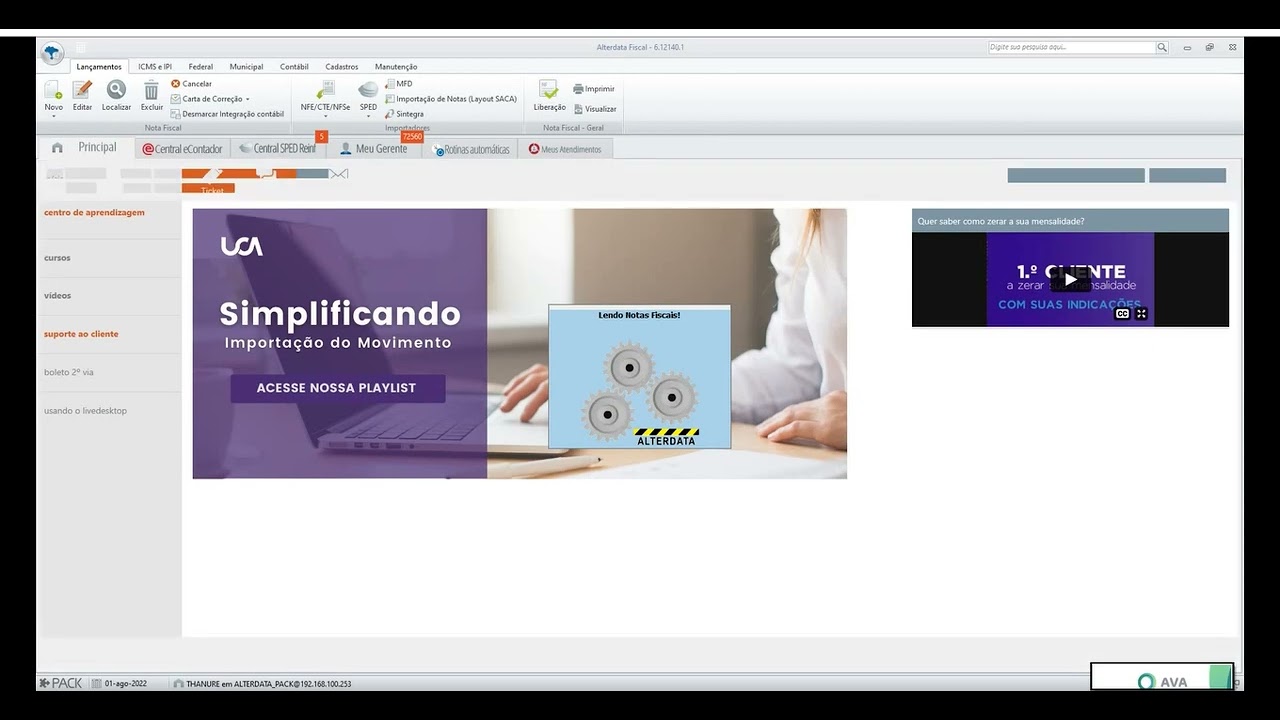Screen dimensions: 1280x720
Task: Expand the NFE/CTE/NFSe dropdown arrow
Action: pos(325,115)
